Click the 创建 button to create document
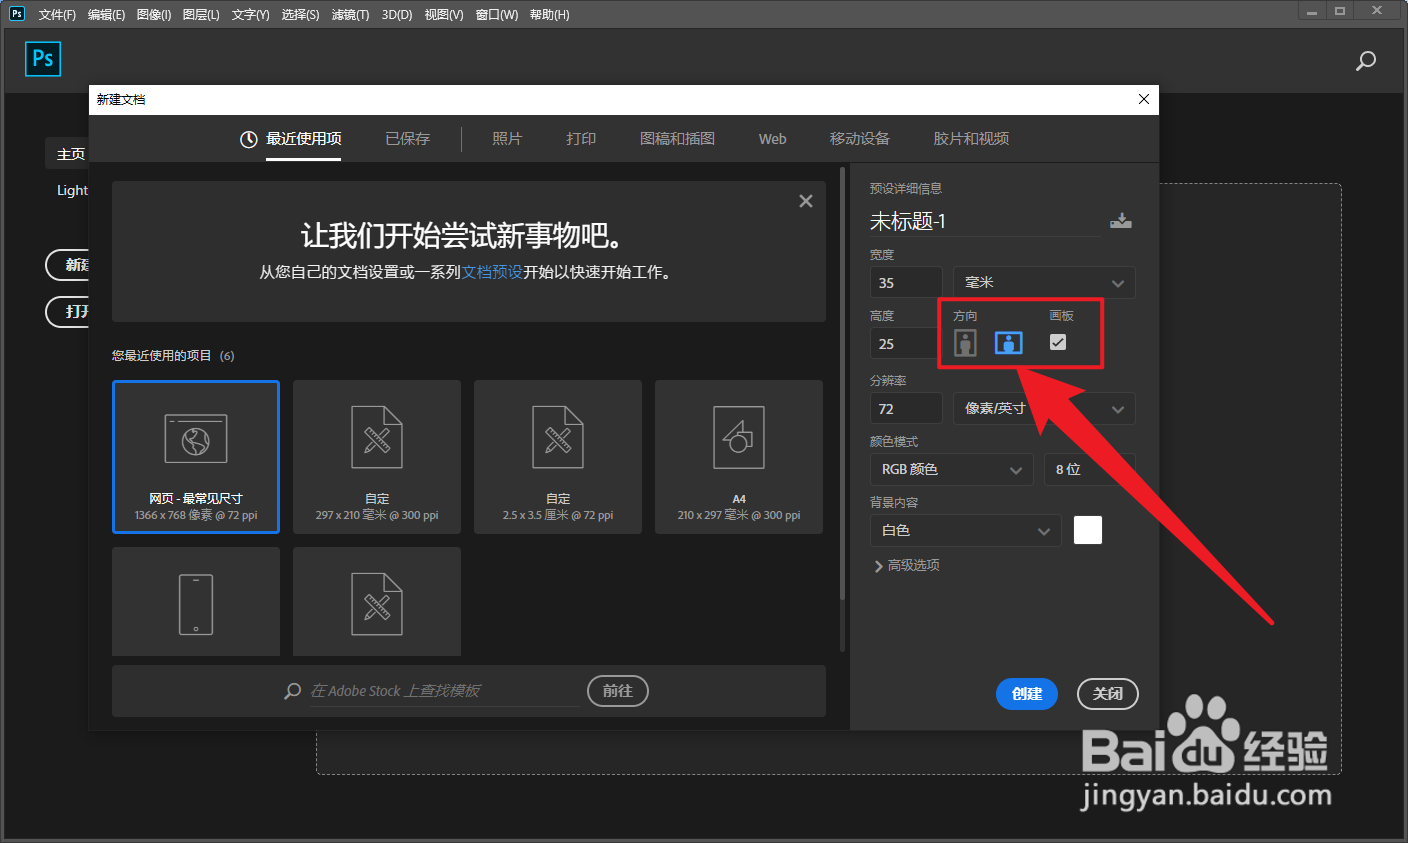Image resolution: width=1408 pixels, height=843 pixels. [1026, 693]
